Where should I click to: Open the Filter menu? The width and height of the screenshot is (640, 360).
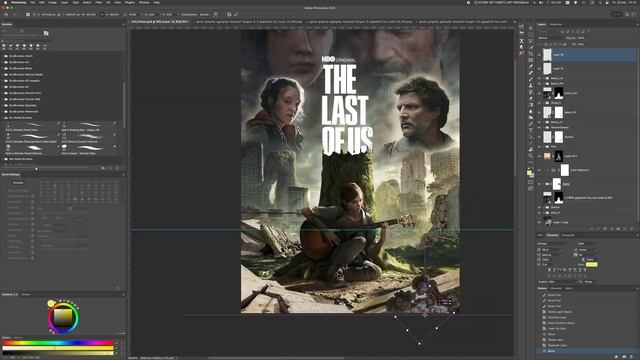pos(98,2)
